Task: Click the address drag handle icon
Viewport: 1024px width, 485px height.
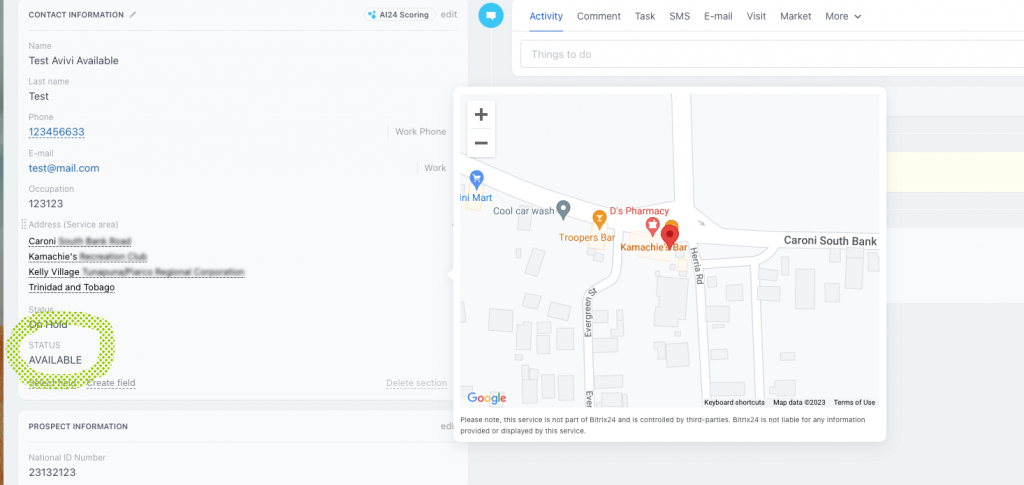Action: click(24, 224)
